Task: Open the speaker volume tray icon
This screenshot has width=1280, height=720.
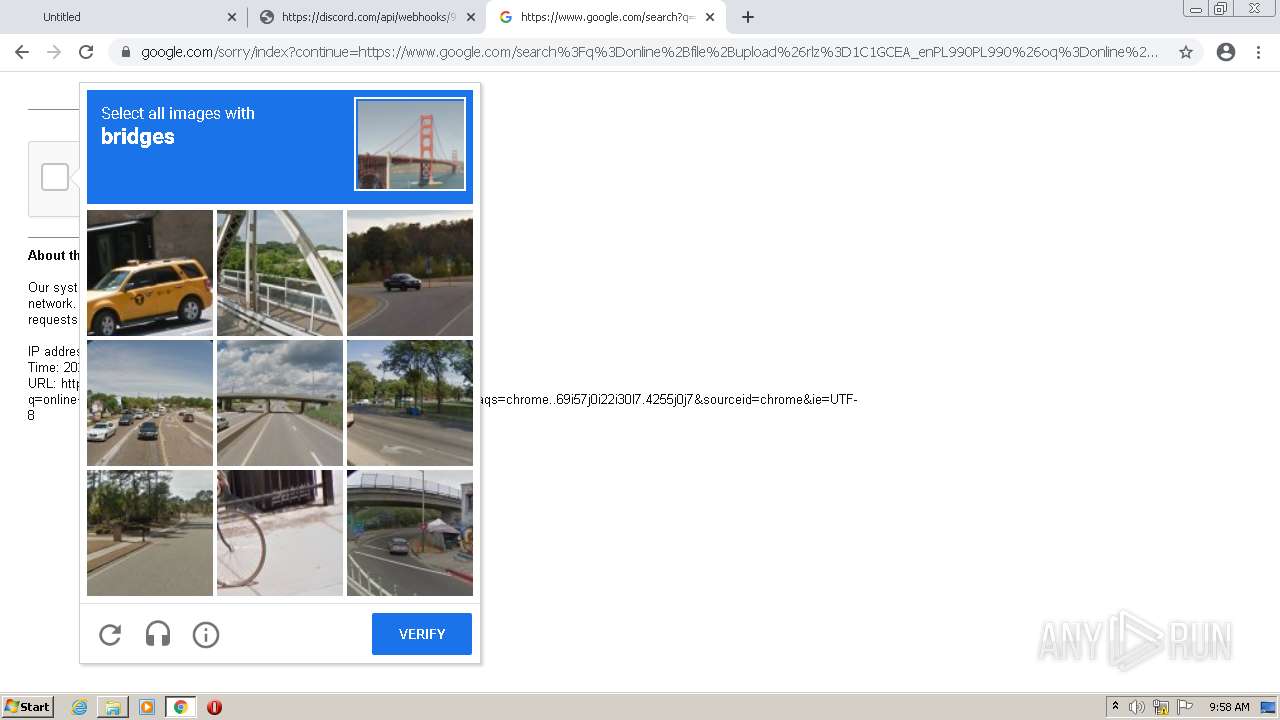Action: (x=1136, y=707)
